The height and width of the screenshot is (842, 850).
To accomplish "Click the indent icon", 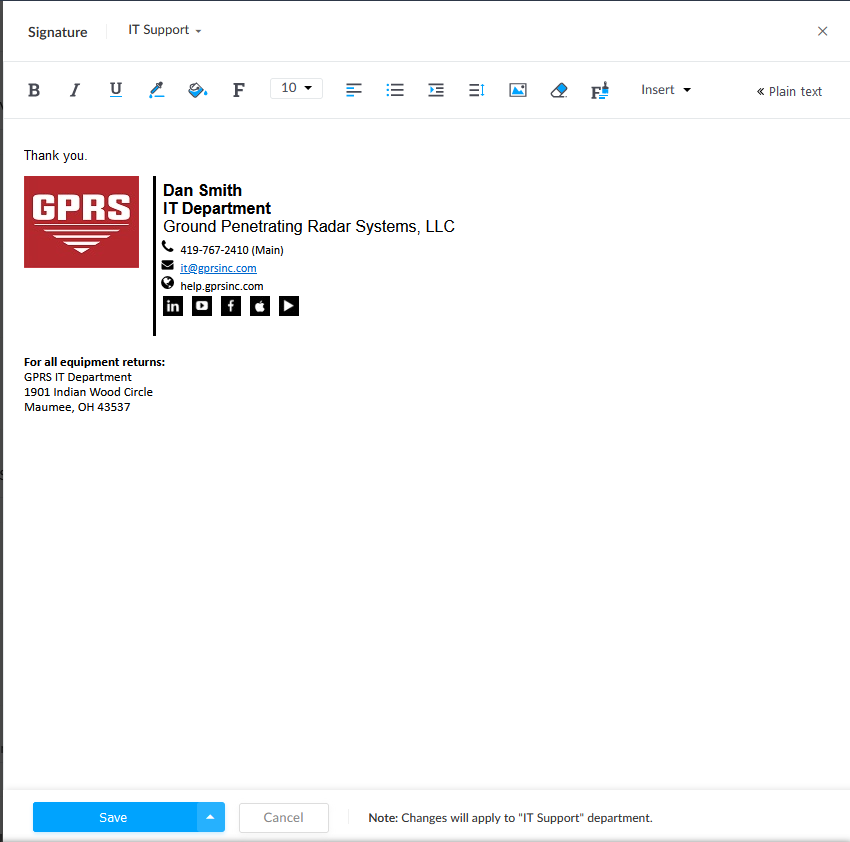I will (x=436, y=90).
